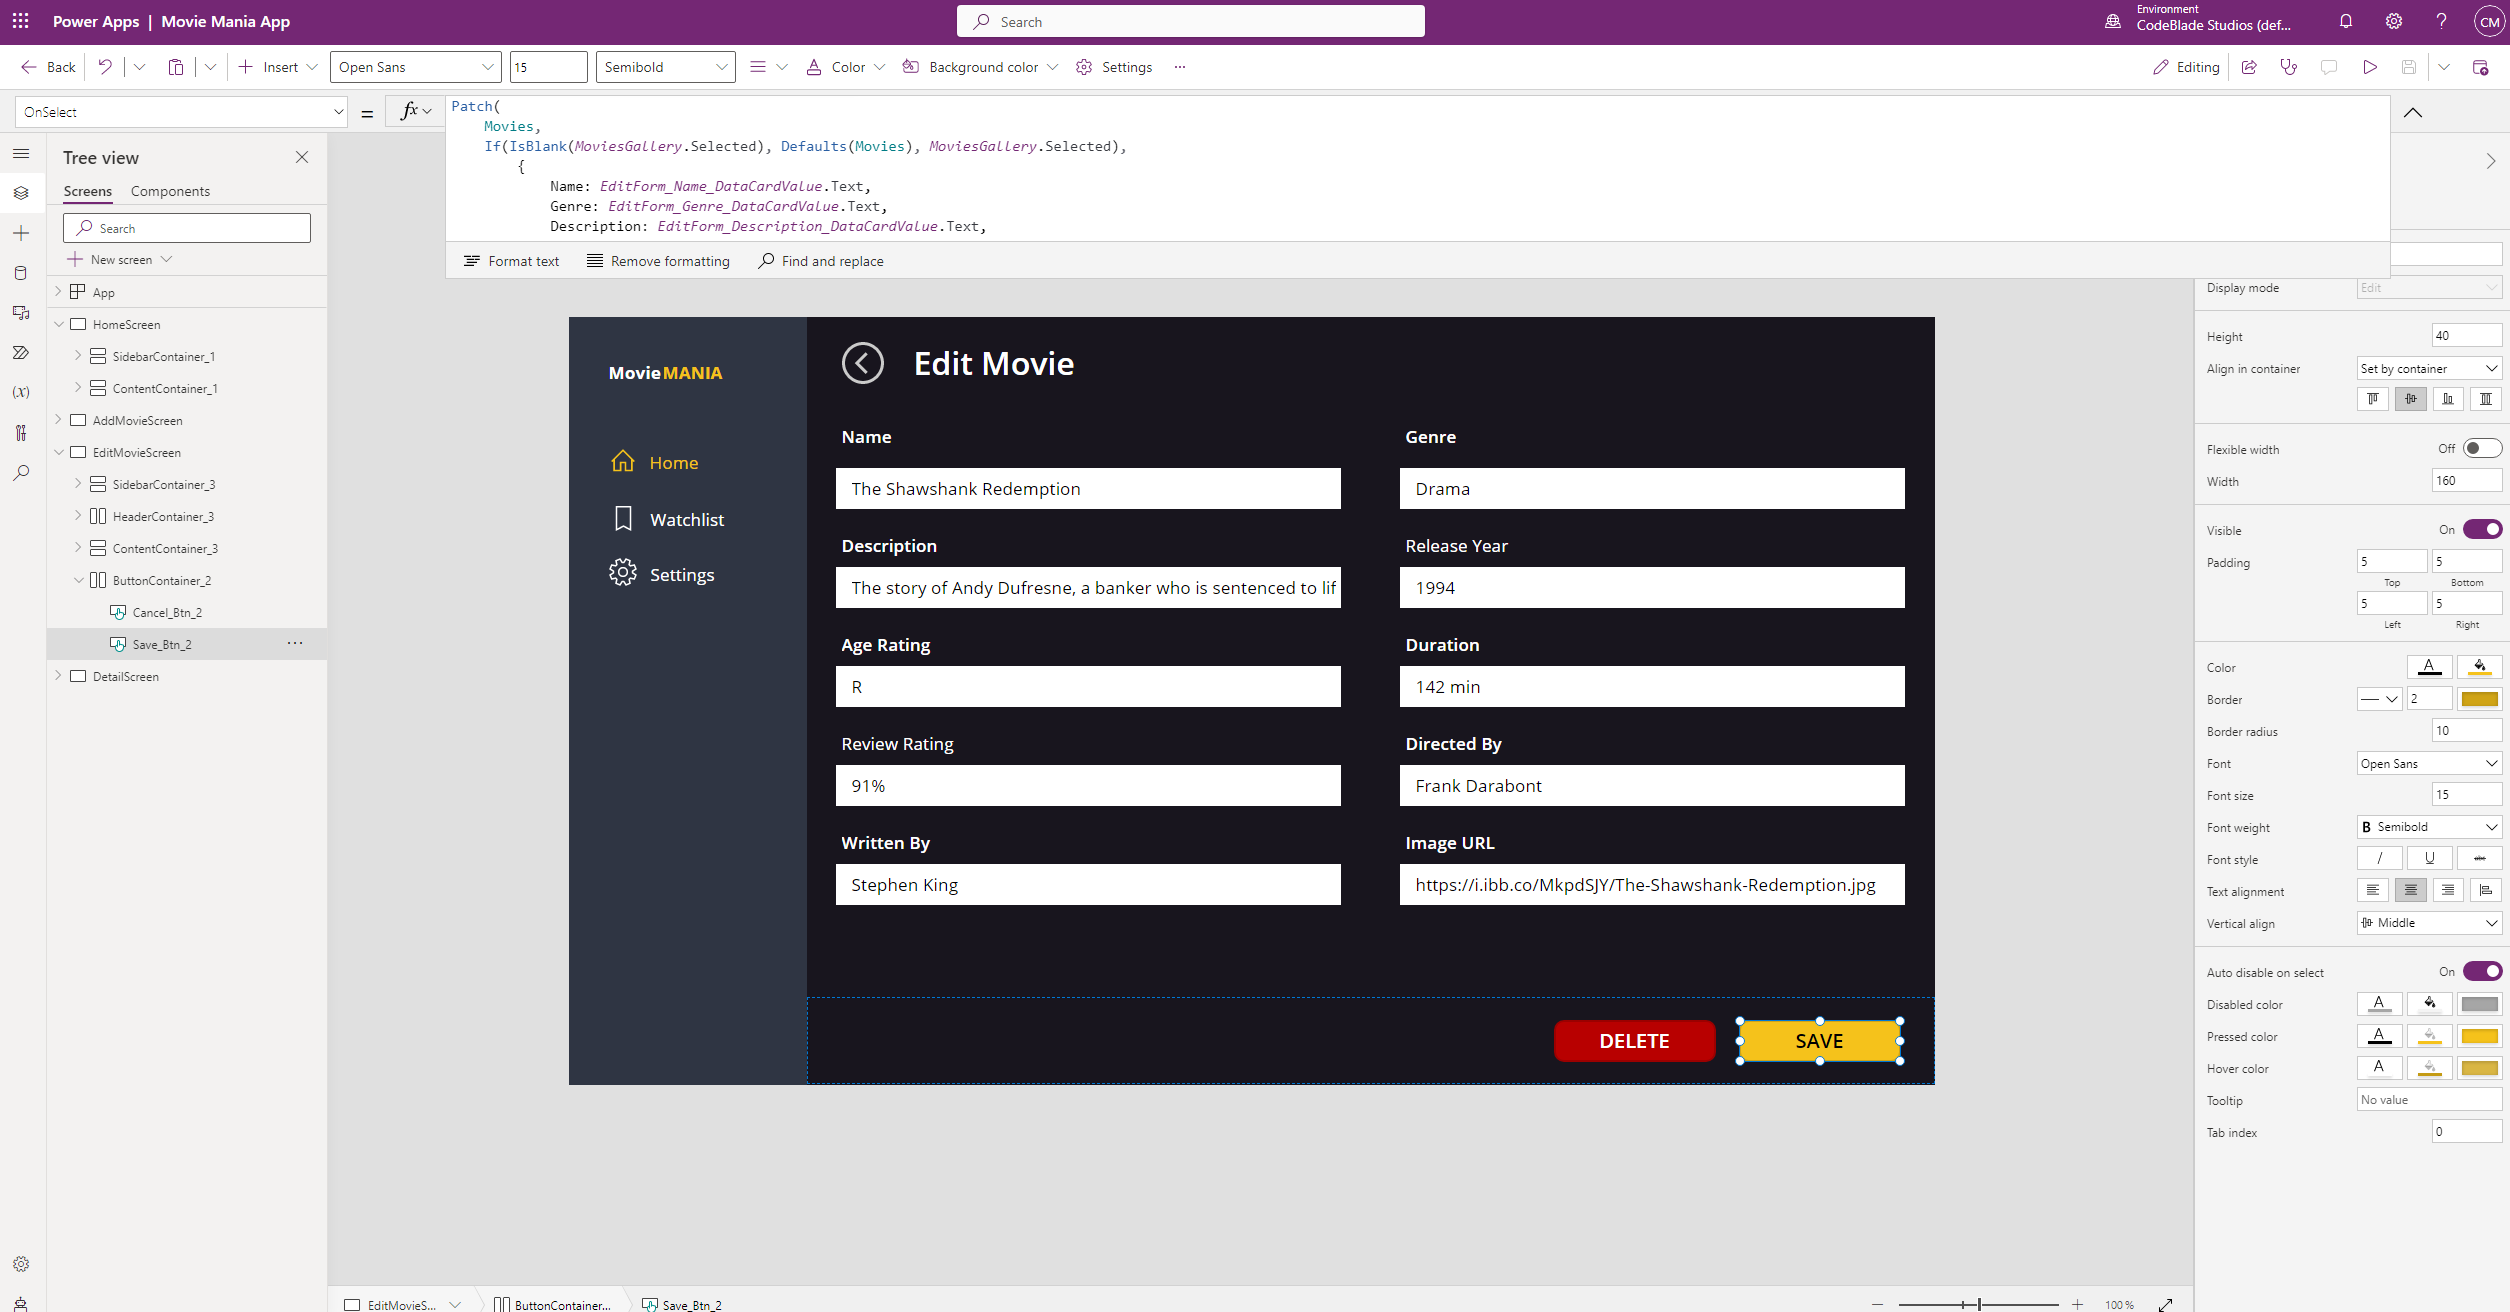Toggle the Flexible width switch
Image resolution: width=2510 pixels, height=1312 pixels.
[x=2482, y=448]
